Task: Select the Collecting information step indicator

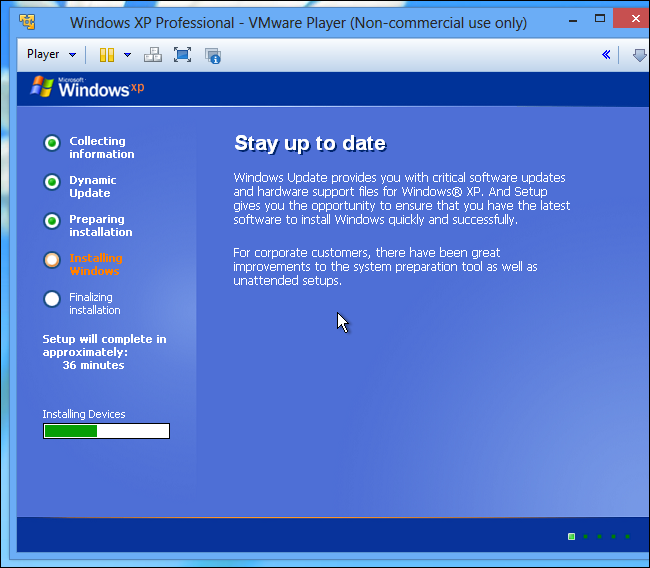Action: click(x=52, y=143)
